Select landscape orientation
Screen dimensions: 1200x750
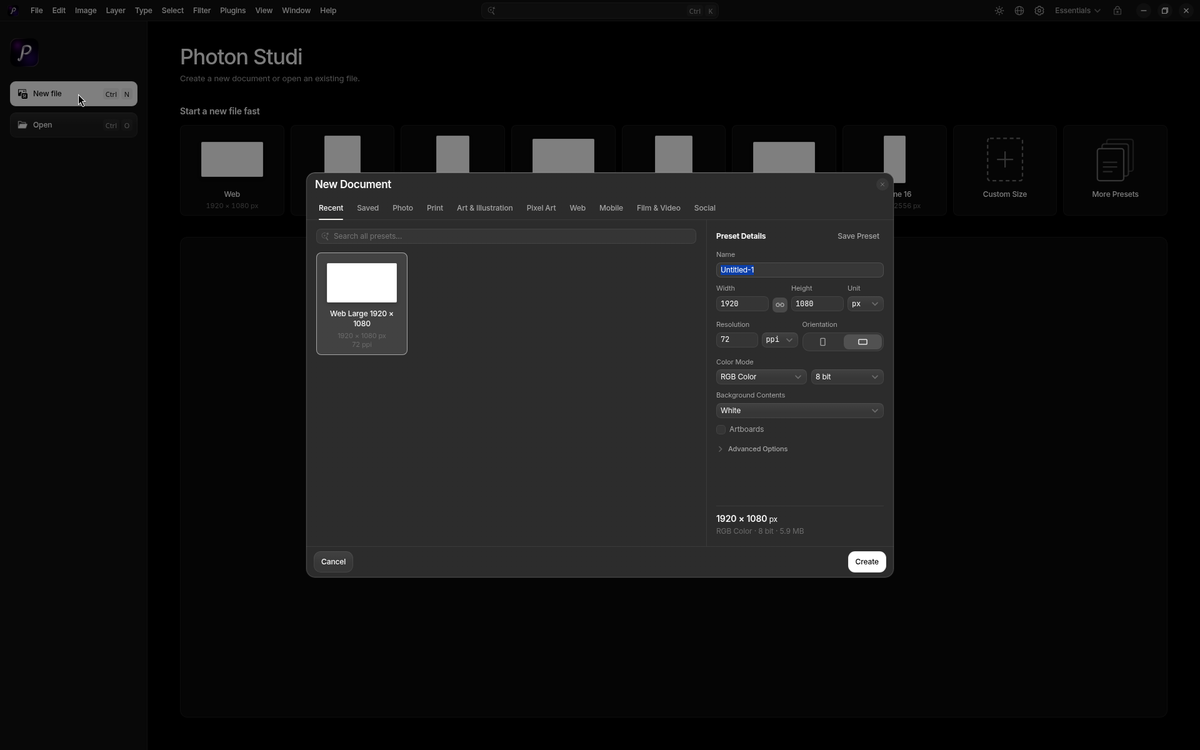click(863, 342)
